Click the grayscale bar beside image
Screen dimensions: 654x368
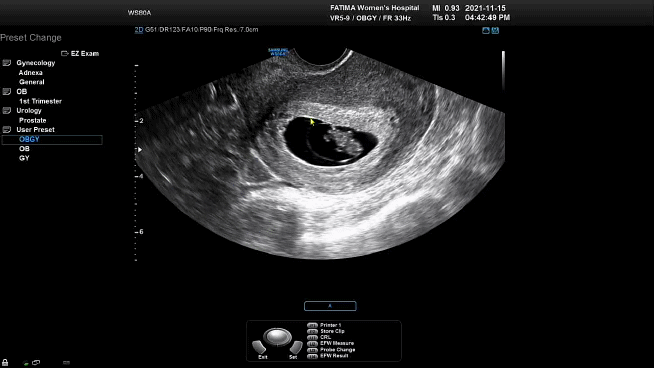click(503, 70)
